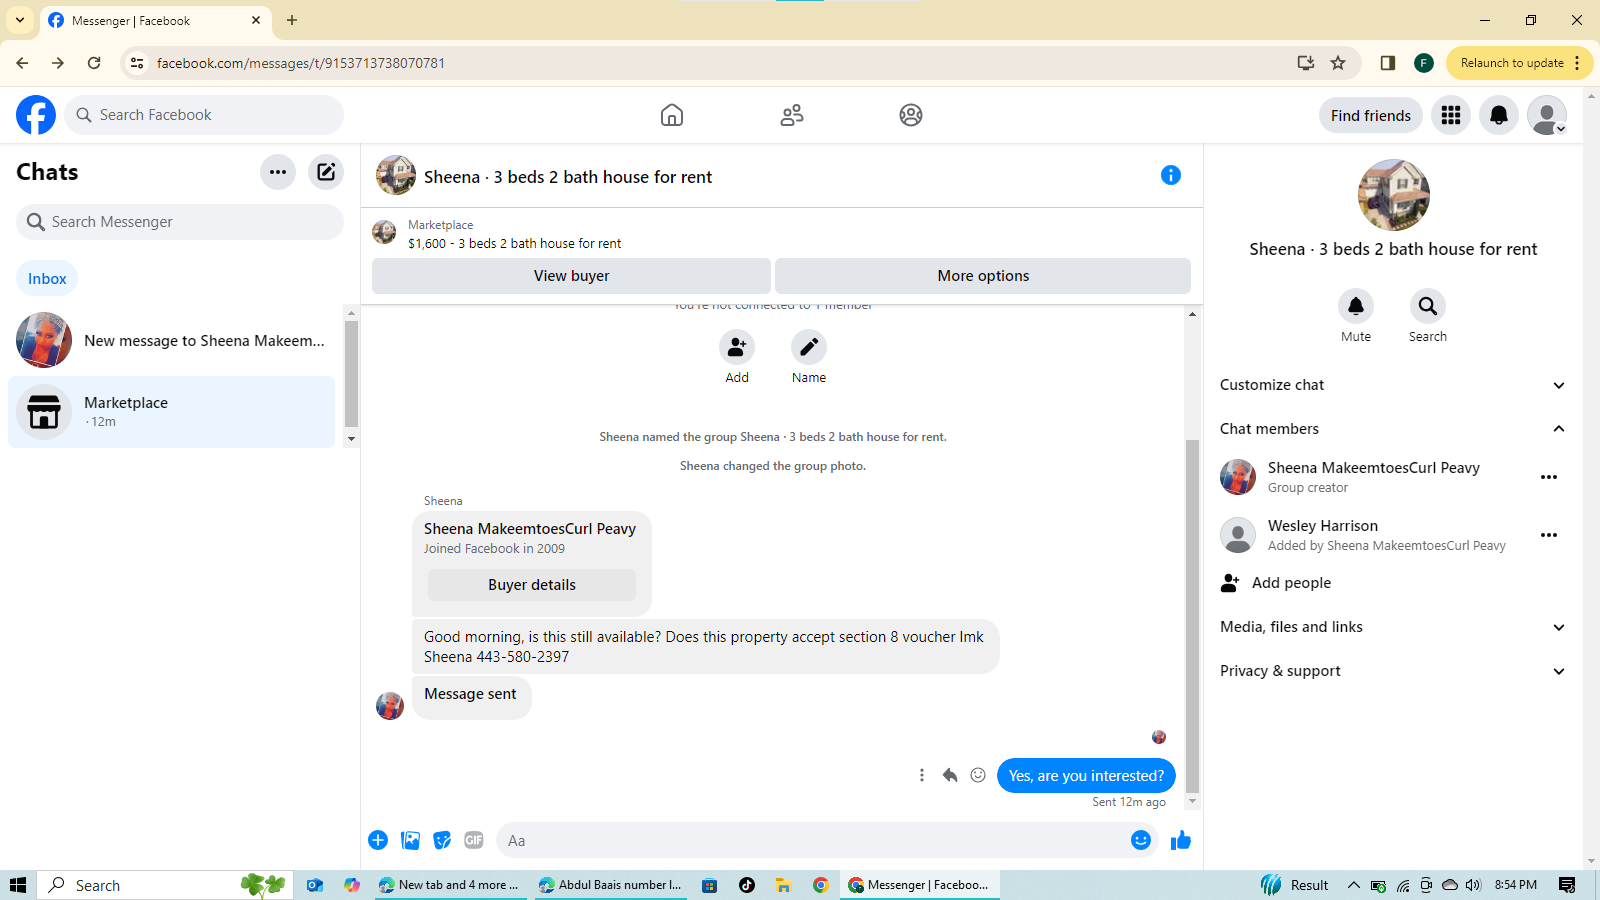
Task: Click the chat list scrollbar
Action: 351,375
